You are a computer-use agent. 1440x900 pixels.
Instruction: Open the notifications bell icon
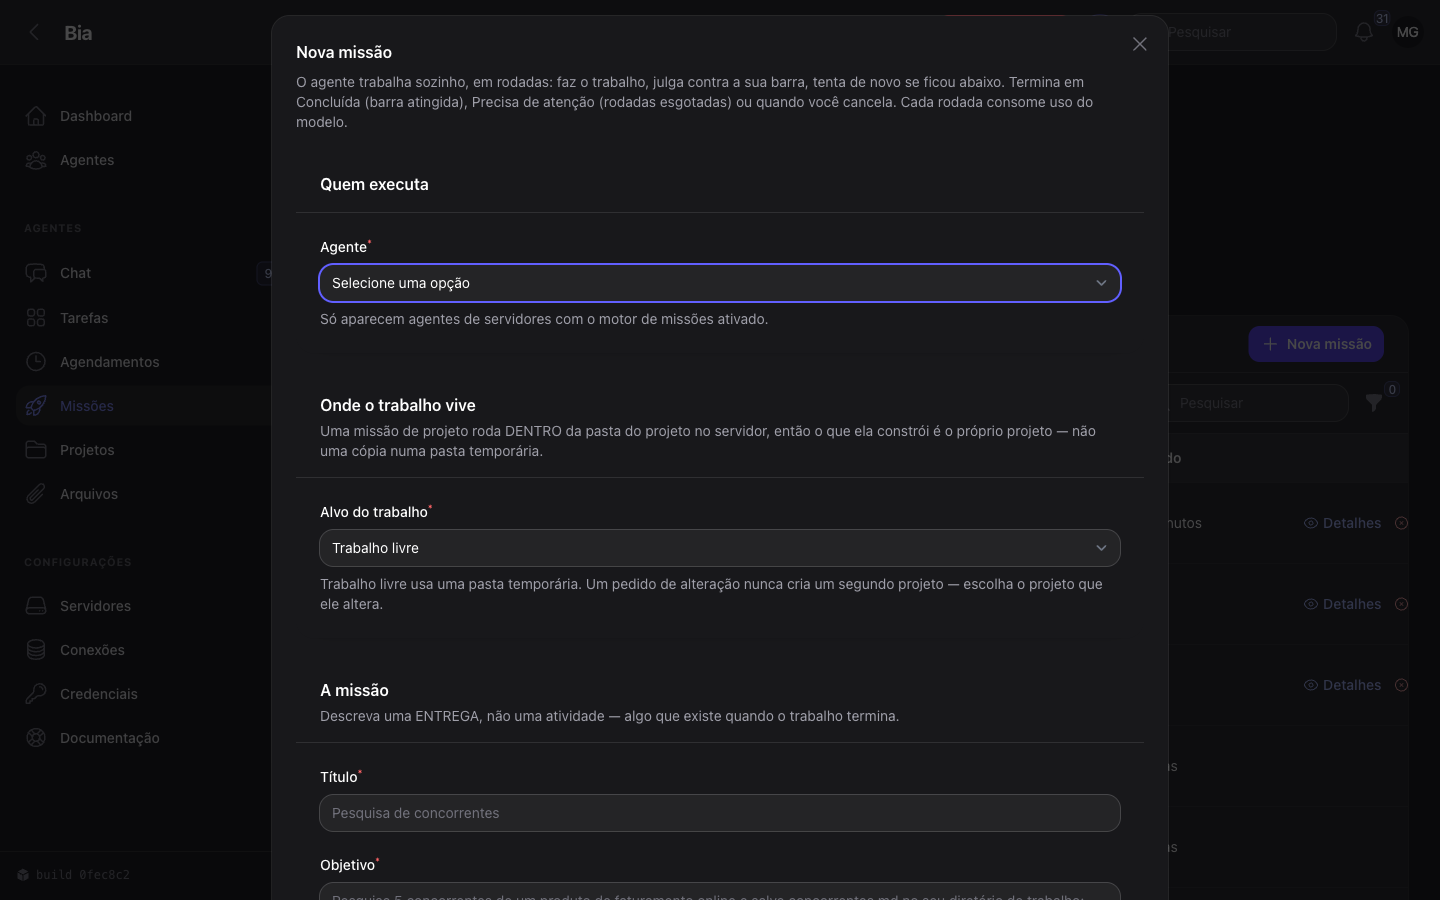click(x=1364, y=32)
